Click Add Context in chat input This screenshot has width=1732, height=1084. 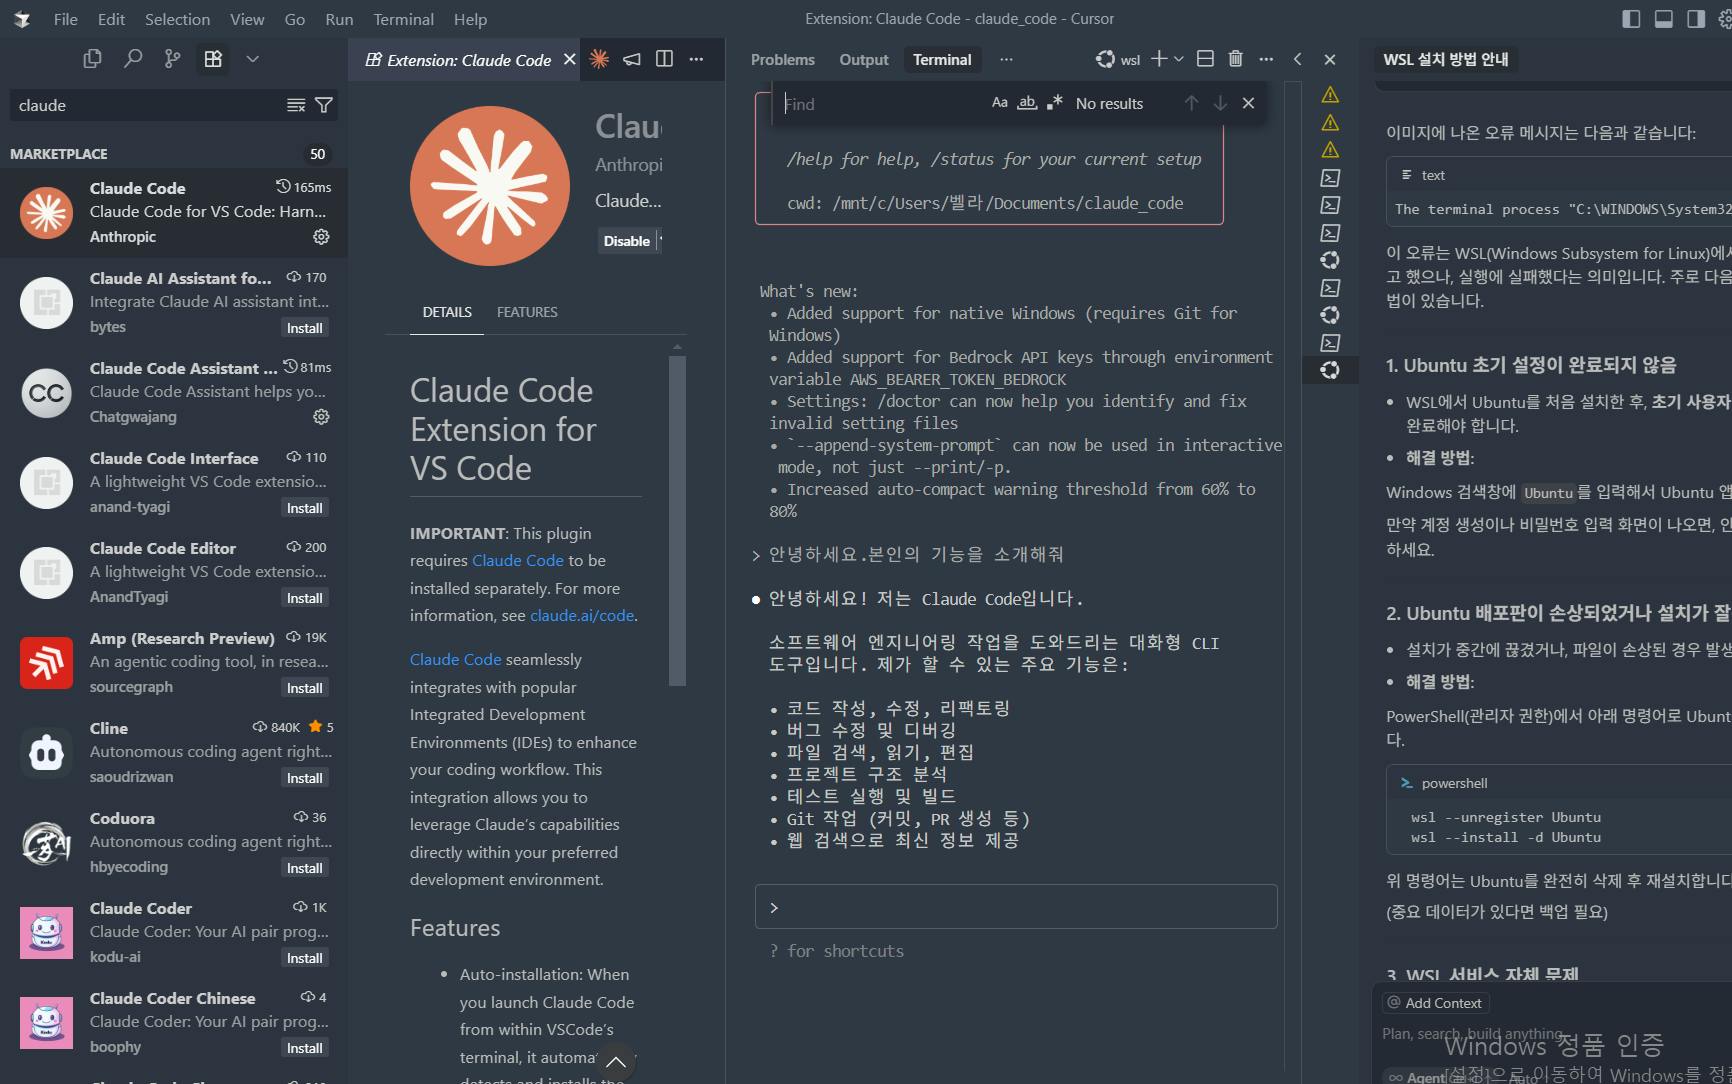click(1435, 1003)
